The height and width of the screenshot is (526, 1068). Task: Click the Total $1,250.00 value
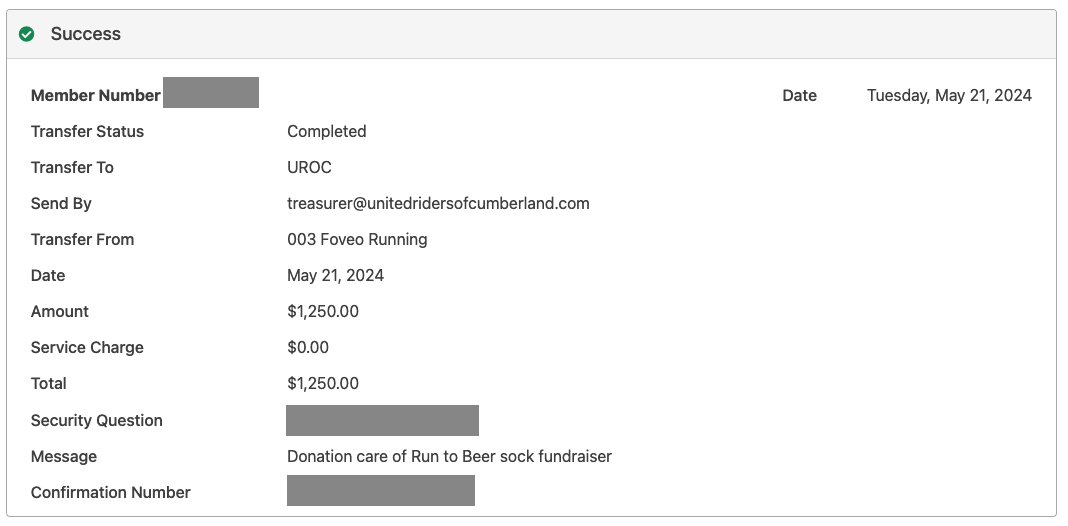(x=323, y=384)
